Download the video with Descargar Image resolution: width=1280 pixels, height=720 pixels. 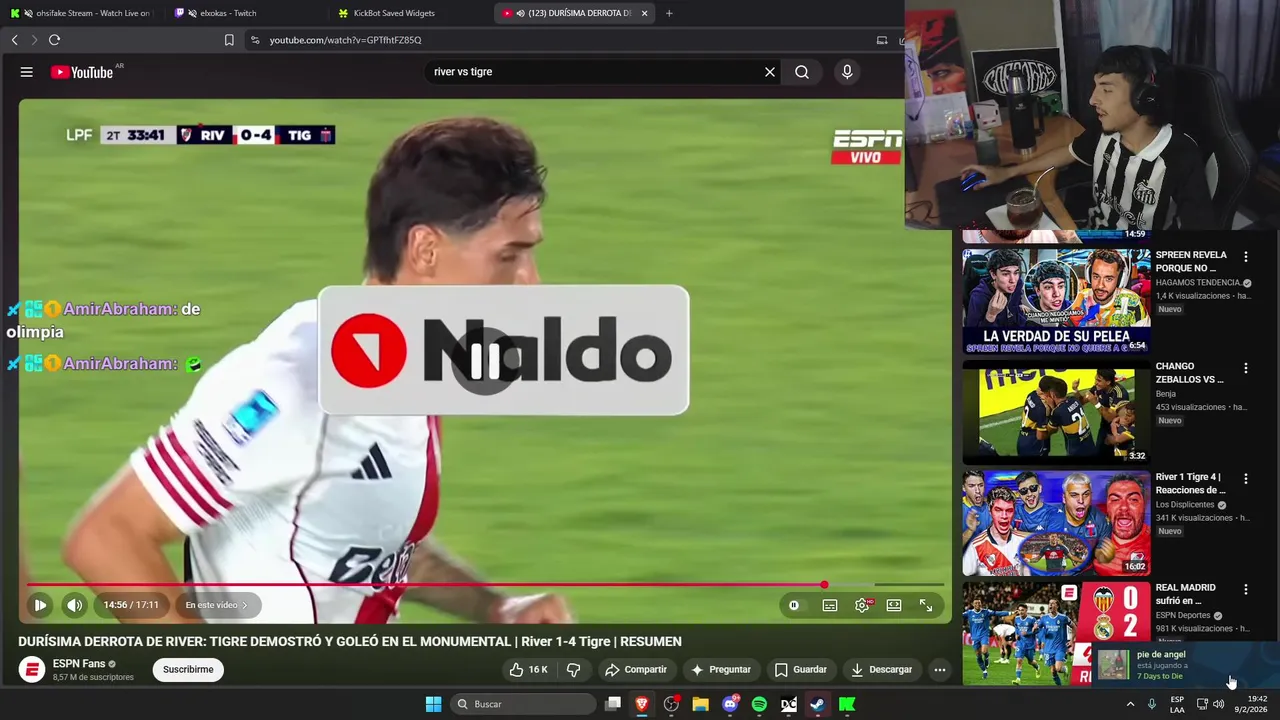(x=882, y=669)
